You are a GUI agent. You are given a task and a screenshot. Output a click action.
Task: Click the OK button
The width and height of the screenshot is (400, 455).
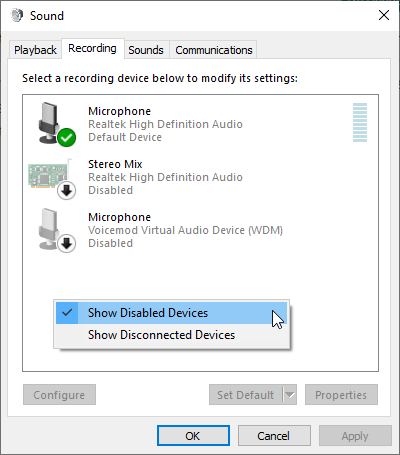pos(193,436)
